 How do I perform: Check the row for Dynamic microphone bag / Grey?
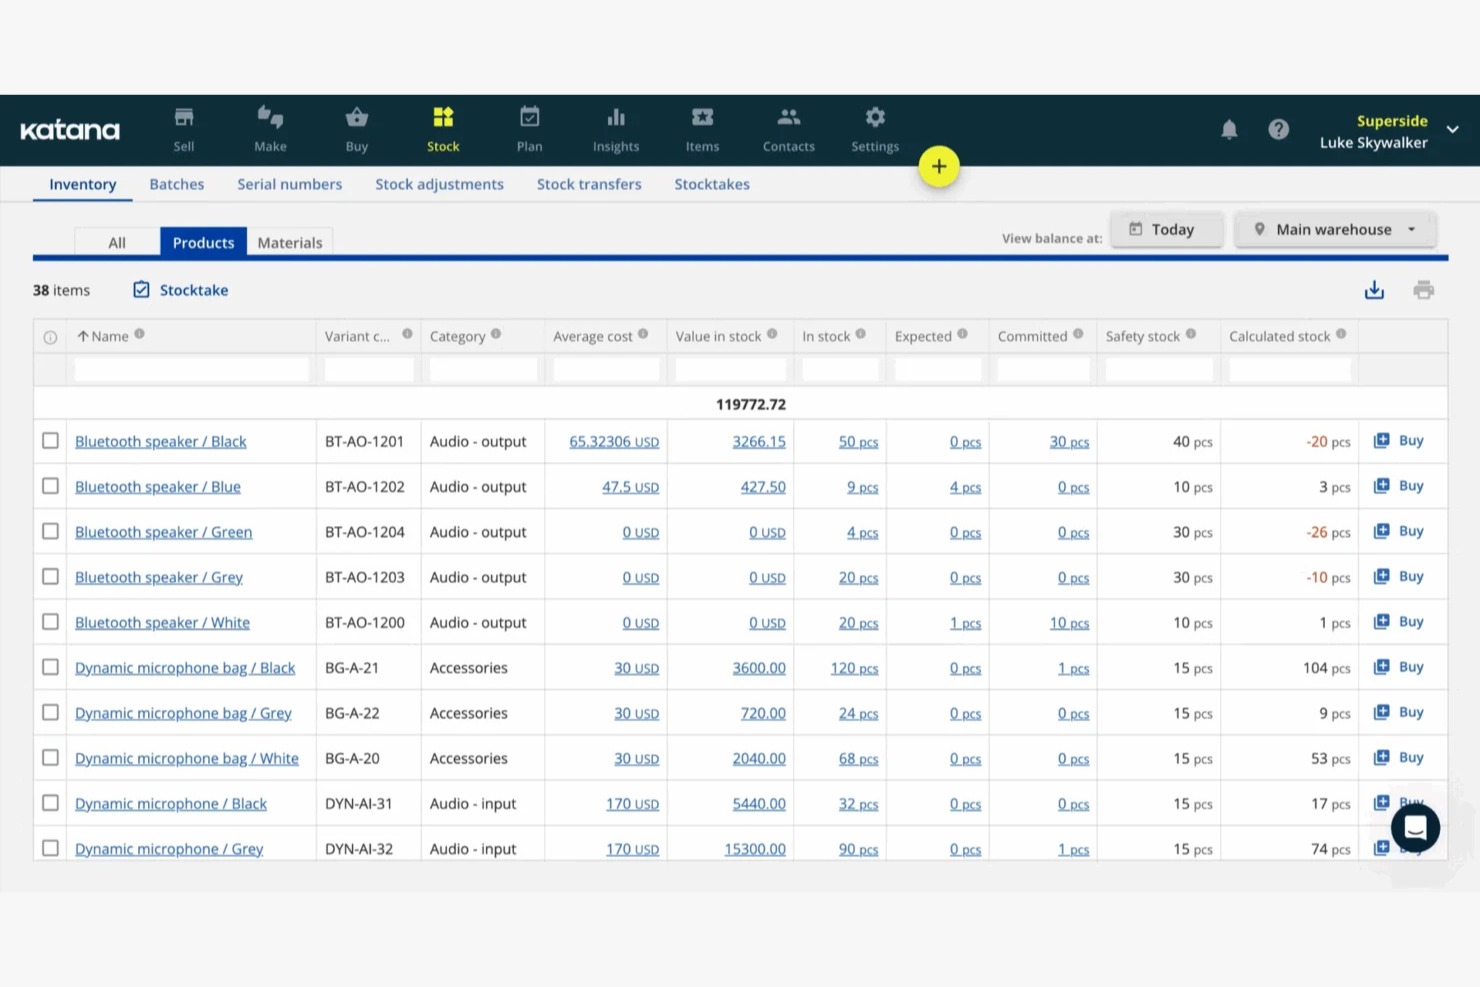(50, 712)
